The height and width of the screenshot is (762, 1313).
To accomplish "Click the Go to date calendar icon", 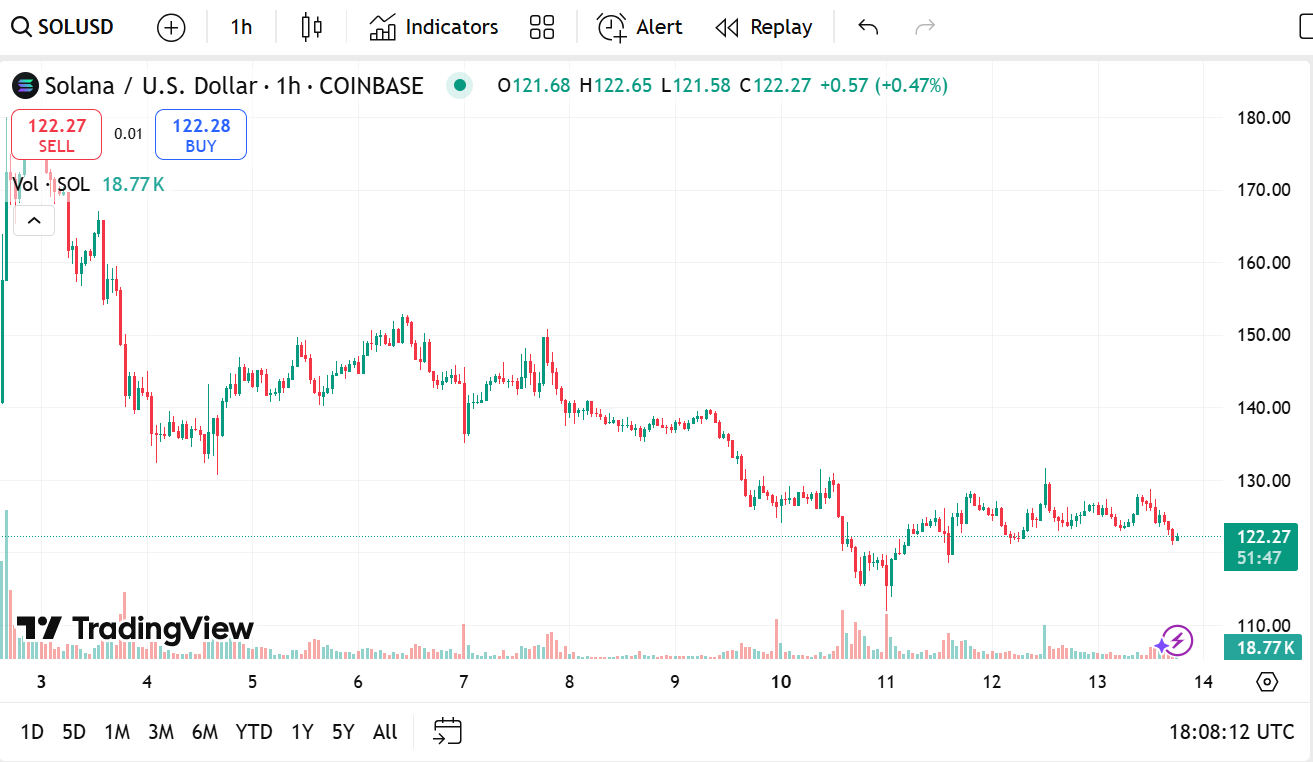I will pyautogui.click(x=447, y=731).
